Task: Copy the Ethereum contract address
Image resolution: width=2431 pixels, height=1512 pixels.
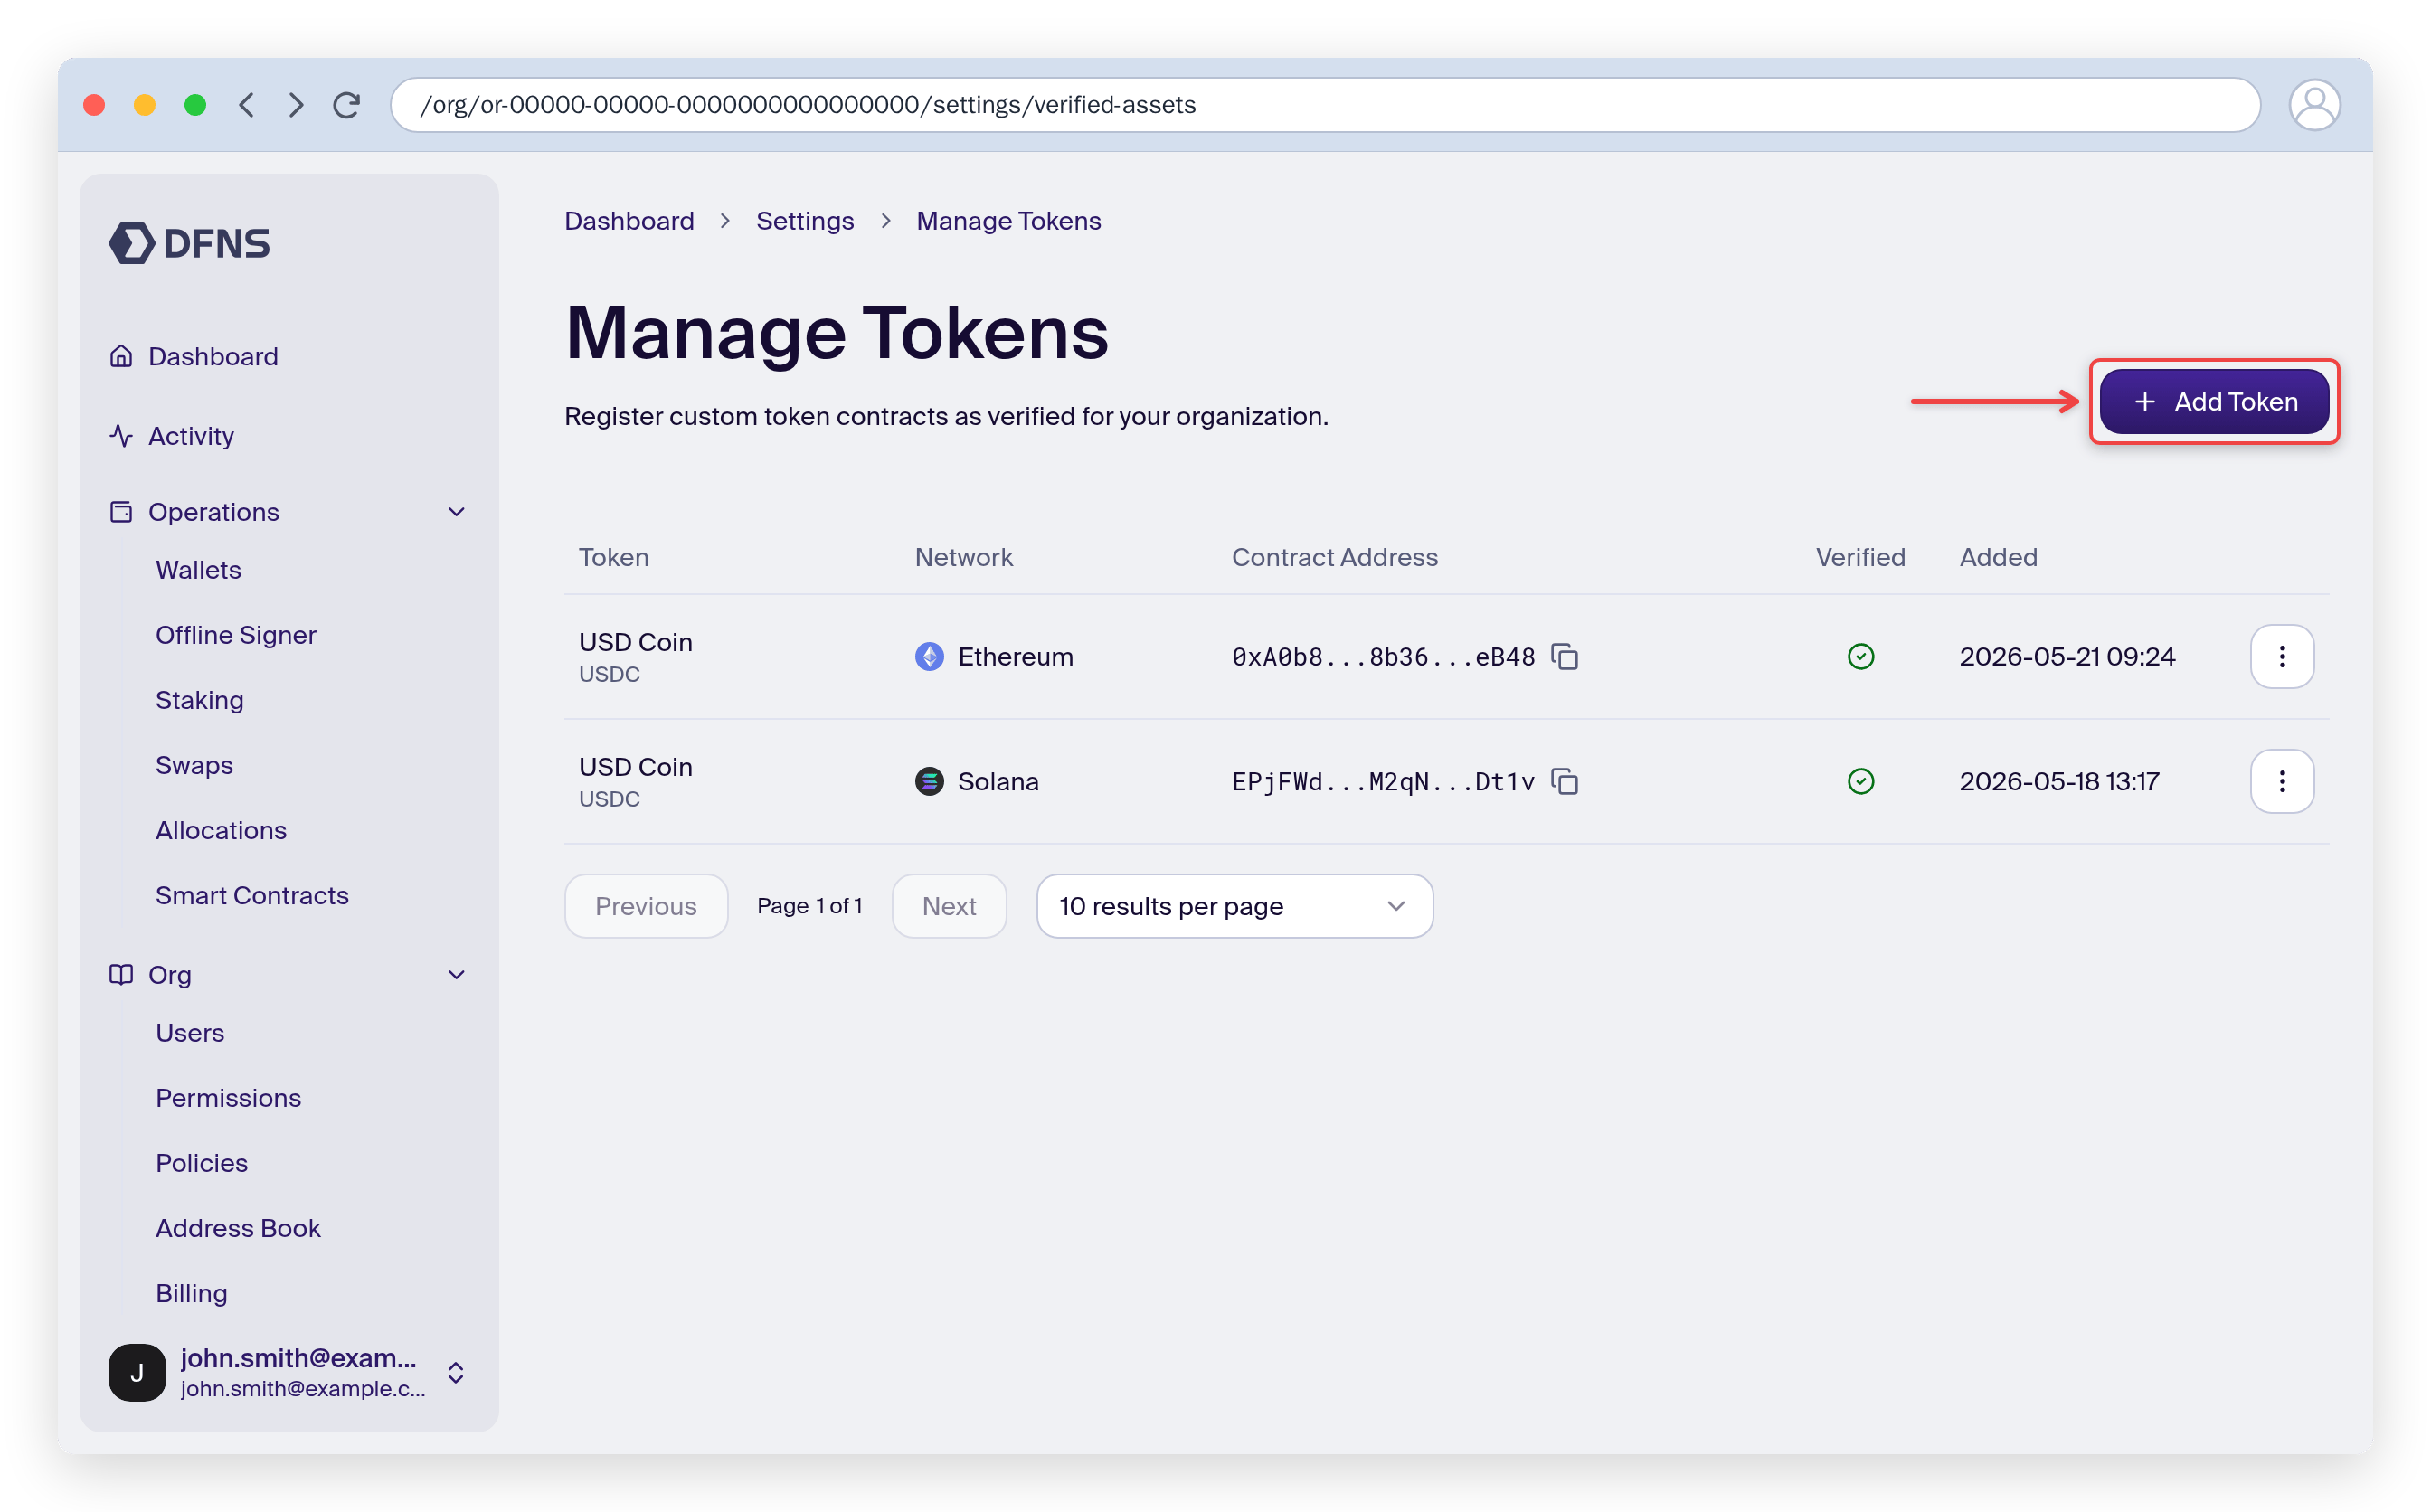Action: tap(1564, 657)
